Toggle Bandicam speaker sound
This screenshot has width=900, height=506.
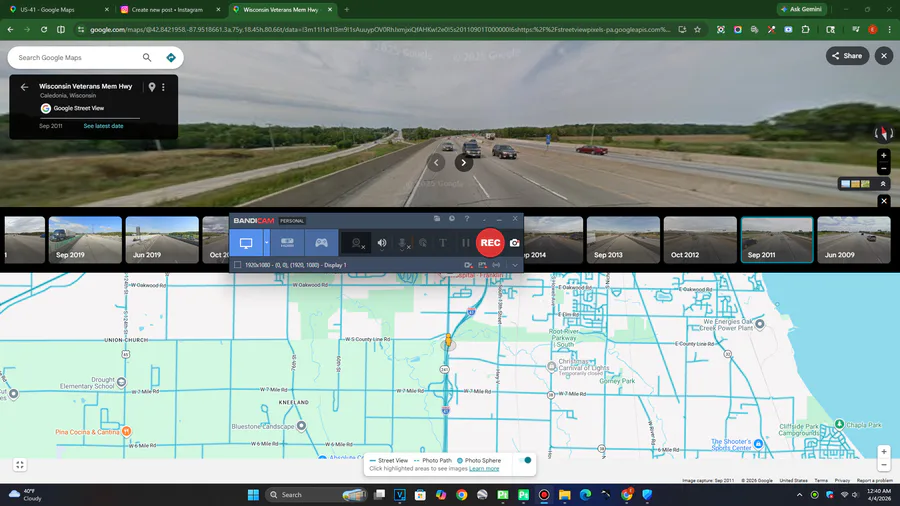pyautogui.click(x=382, y=243)
